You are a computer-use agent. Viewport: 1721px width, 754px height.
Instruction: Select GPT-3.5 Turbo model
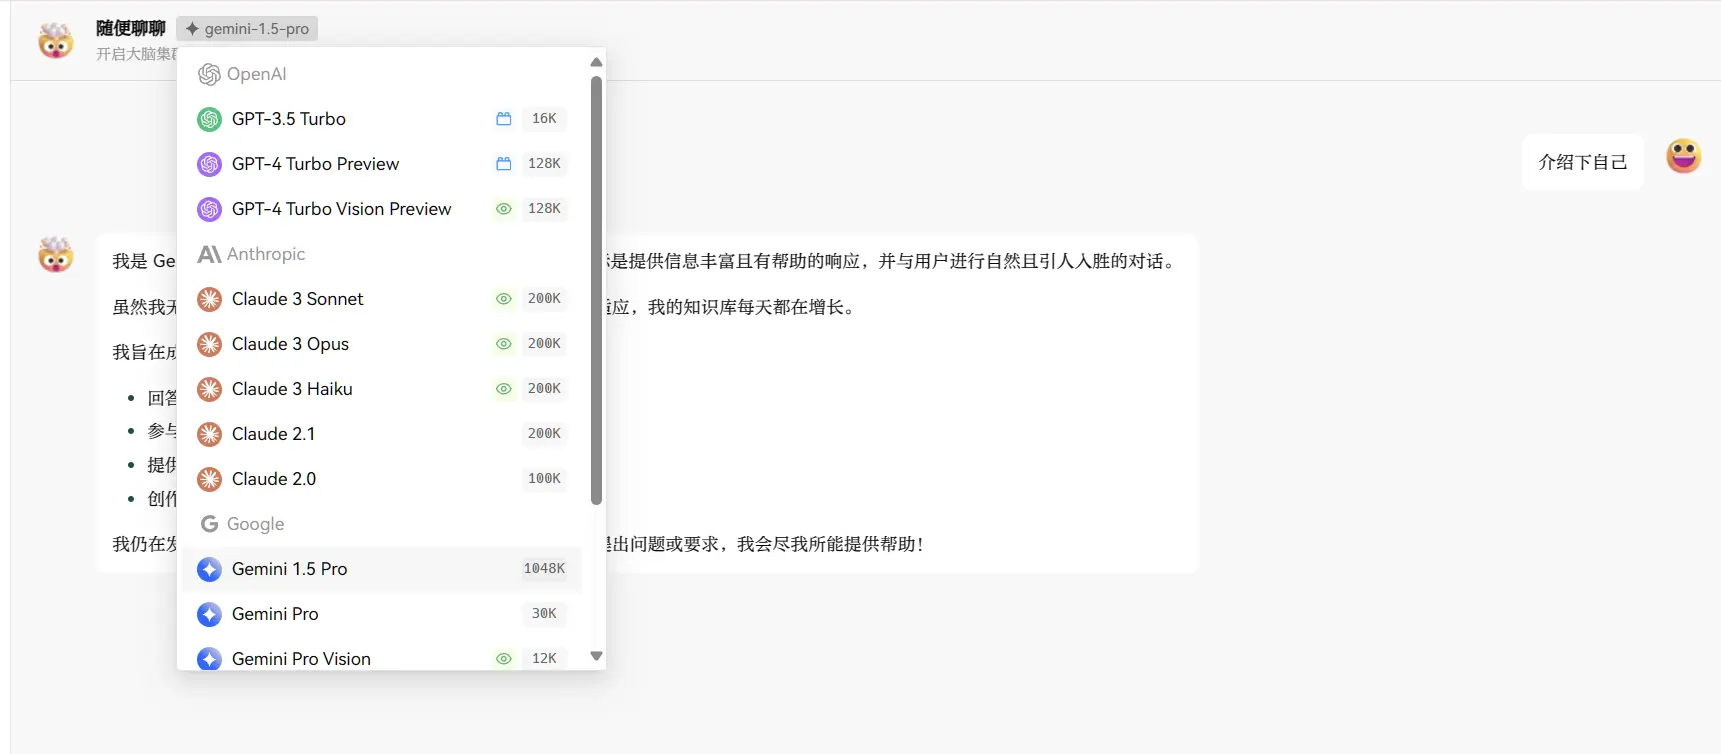(x=381, y=119)
